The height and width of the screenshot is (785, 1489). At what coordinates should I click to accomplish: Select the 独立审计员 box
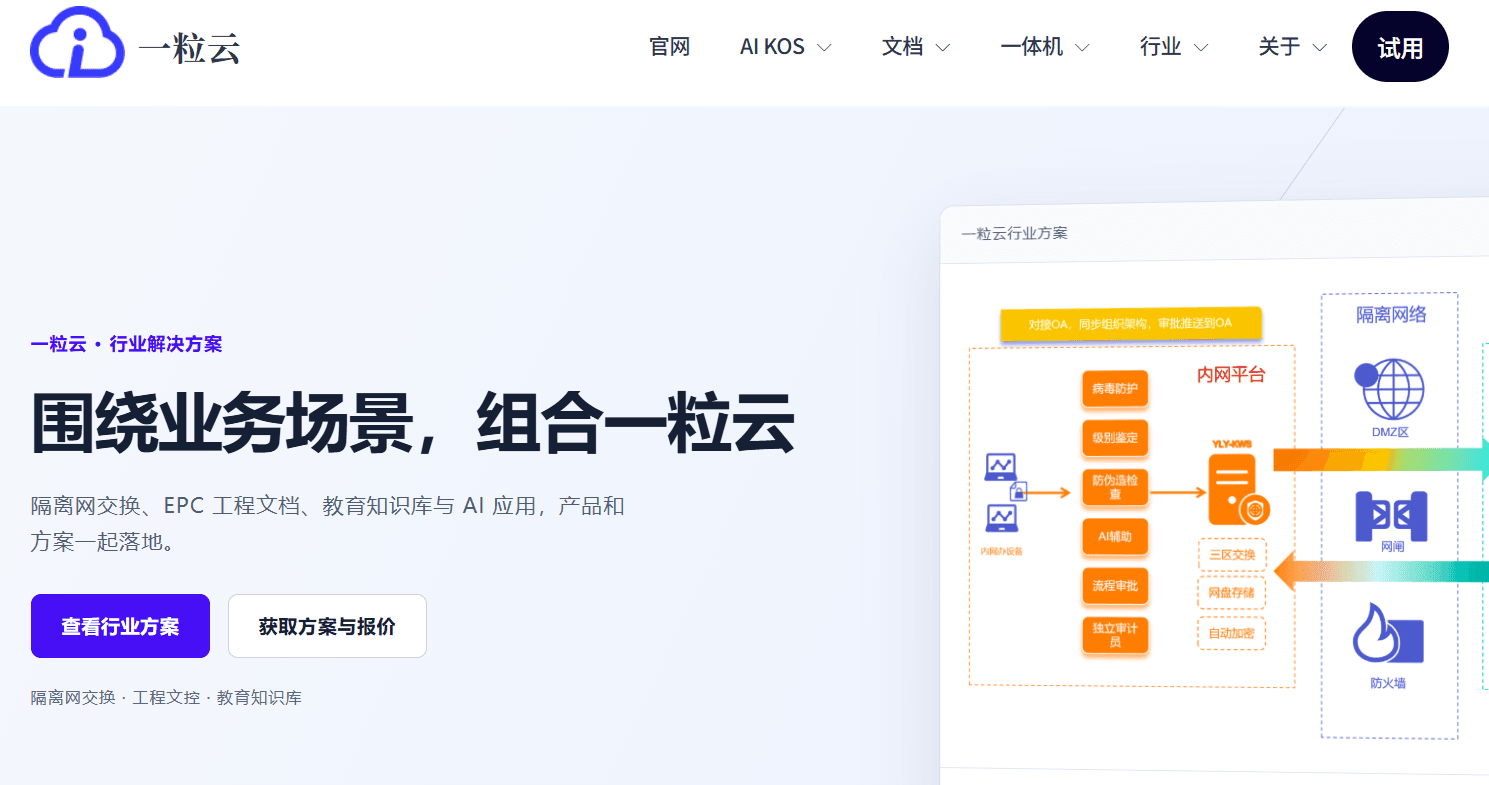[x=1115, y=635]
